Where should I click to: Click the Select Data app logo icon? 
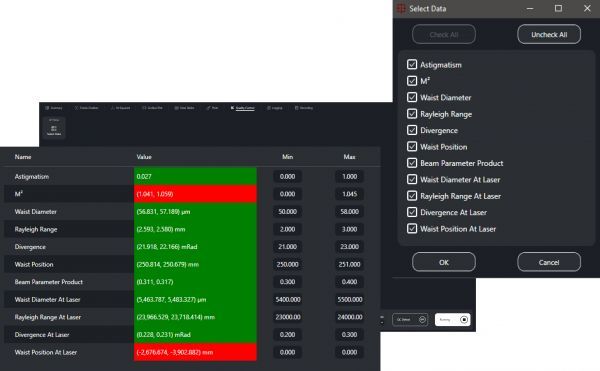point(401,8)
